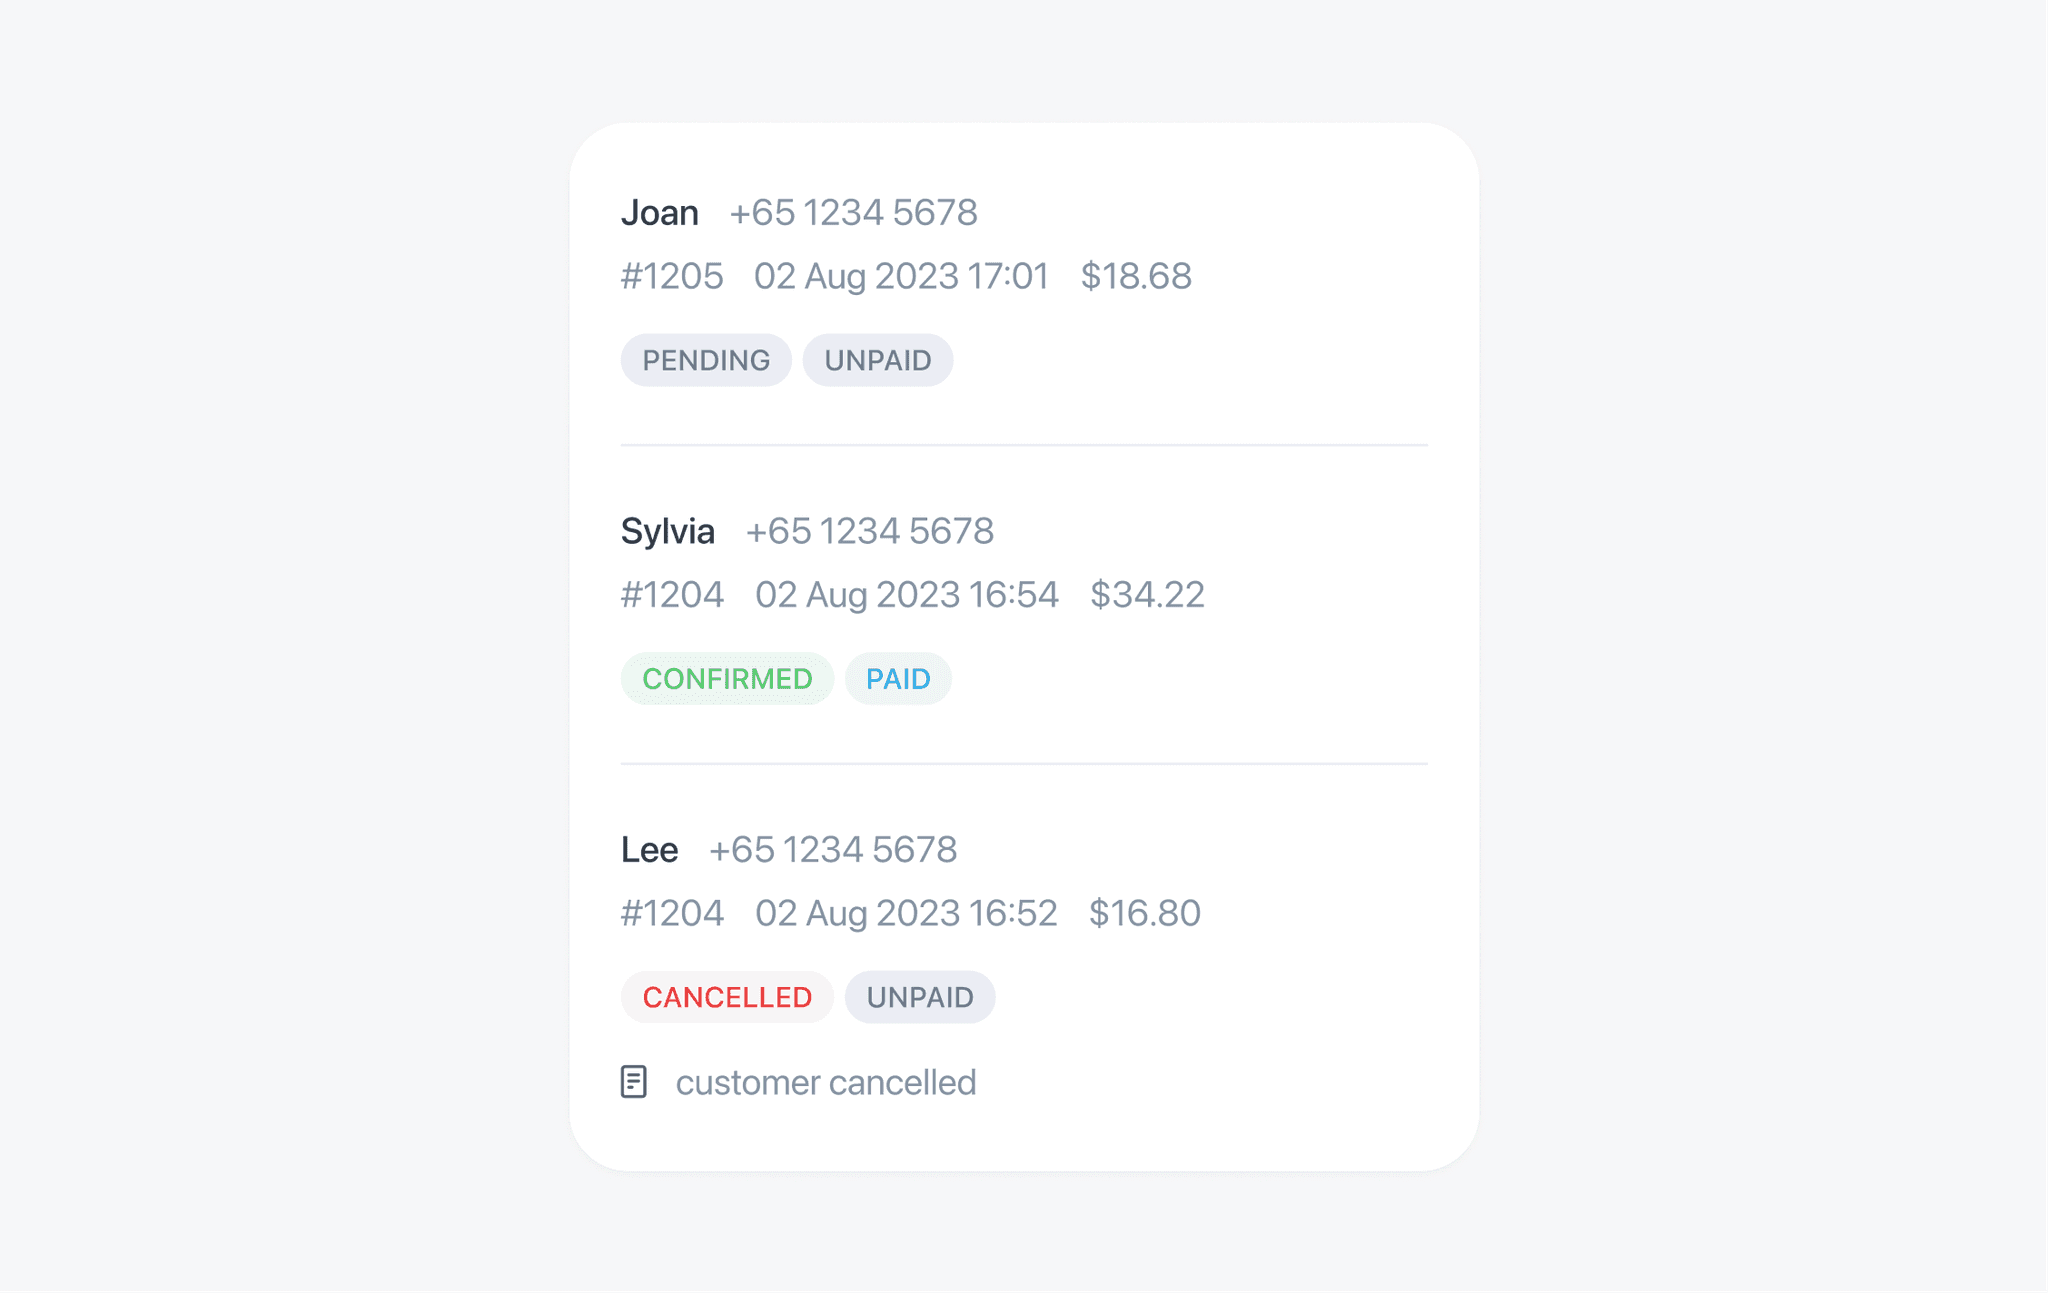
Task: Click the timestamp 02 Aug 2023 17:01
Action: point(901,276)
